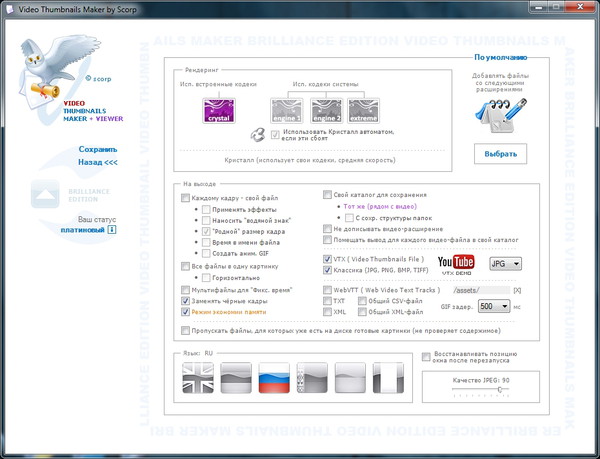Select the engine 1 system codec
The height and width of the screenshot is (459, 600).
pyautogui.click(x=286, y=111)
